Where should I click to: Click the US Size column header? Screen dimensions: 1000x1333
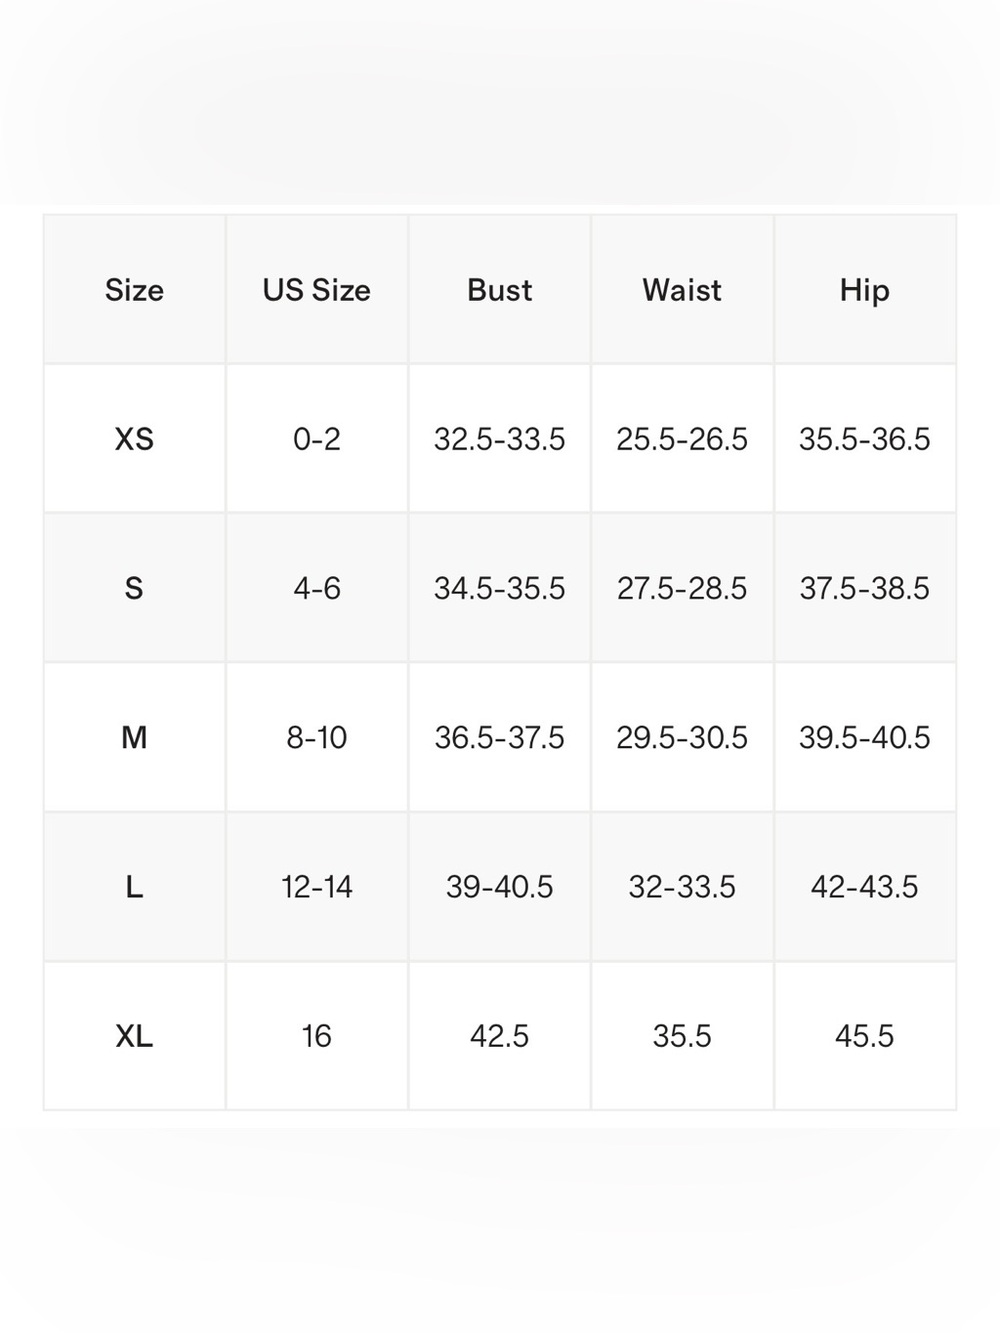[x=317, y=290]
